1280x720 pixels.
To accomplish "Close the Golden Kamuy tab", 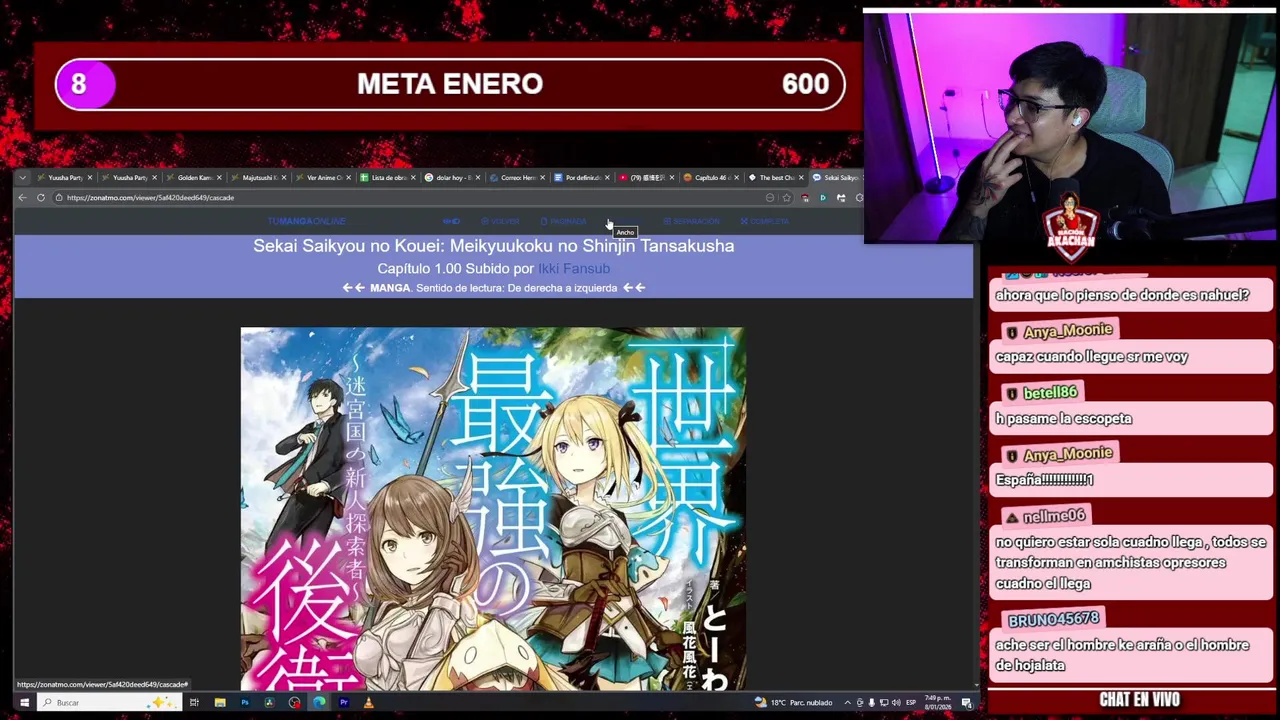I will [219, 178].
